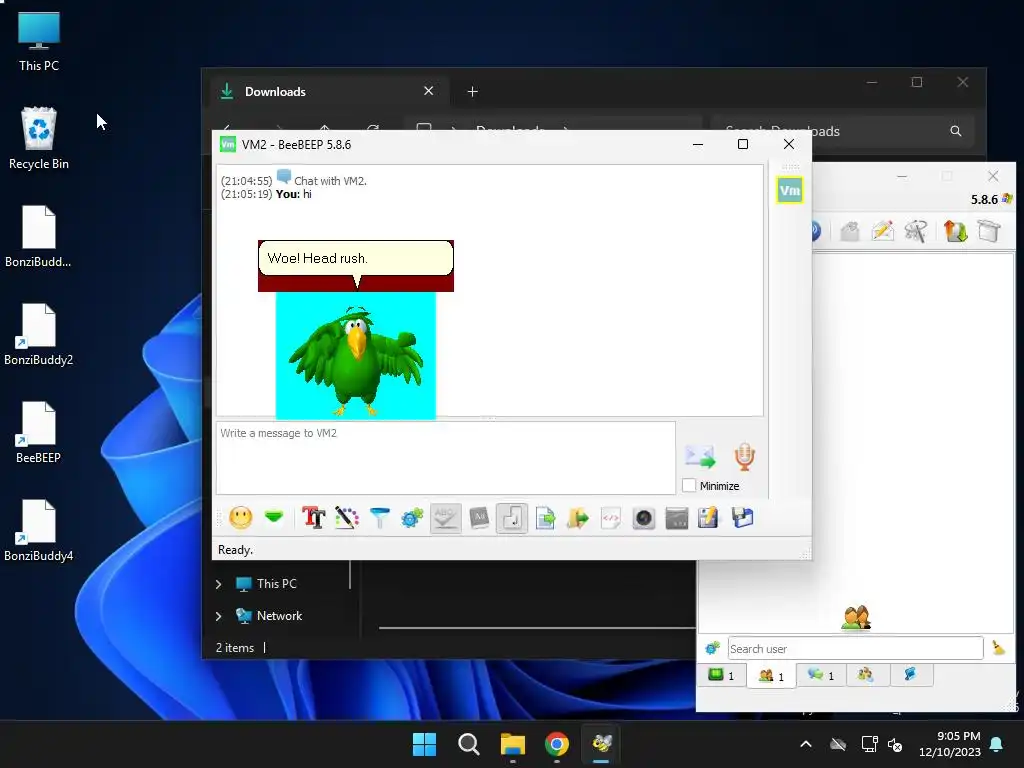Select the This PC desktop icon
This screenshot has width=1024, height=768.
tap(39, 40)
